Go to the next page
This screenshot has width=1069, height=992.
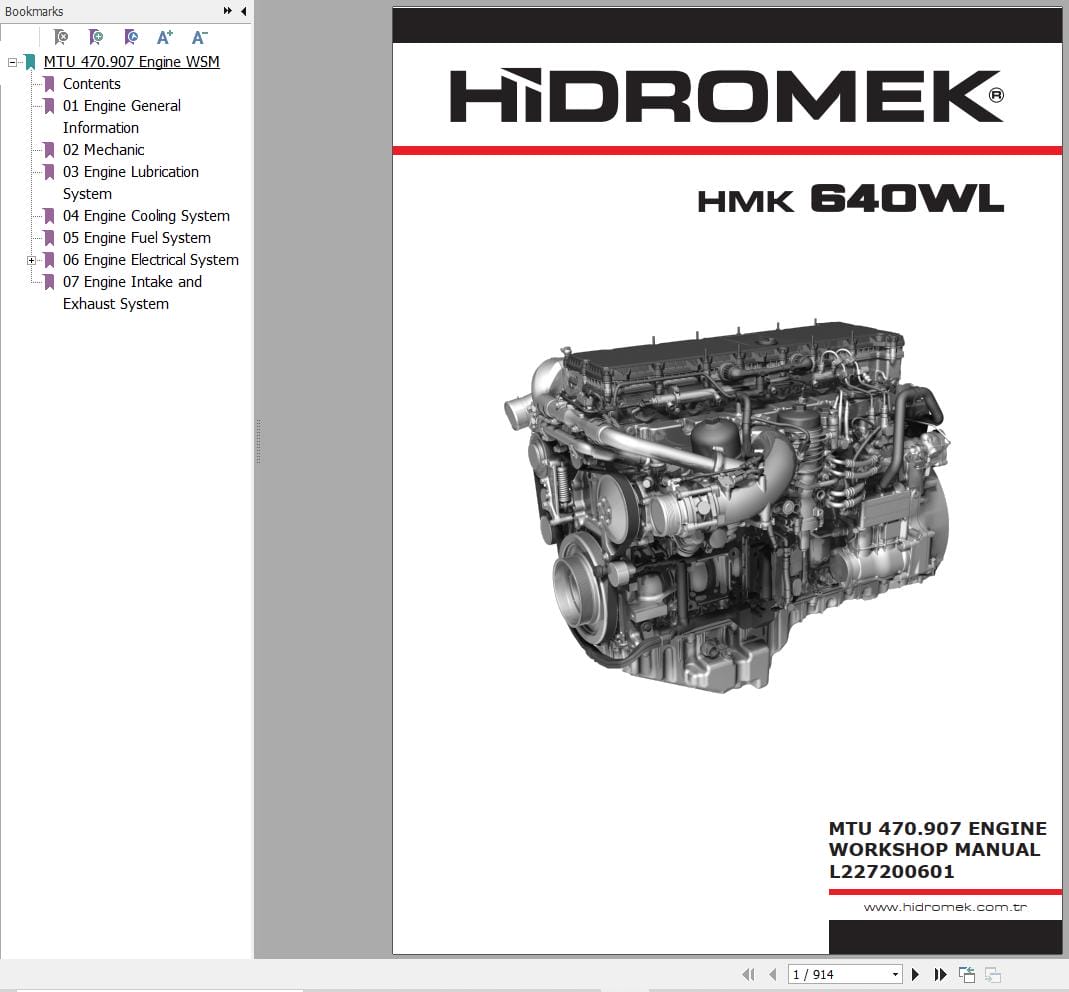pos(916,974)
